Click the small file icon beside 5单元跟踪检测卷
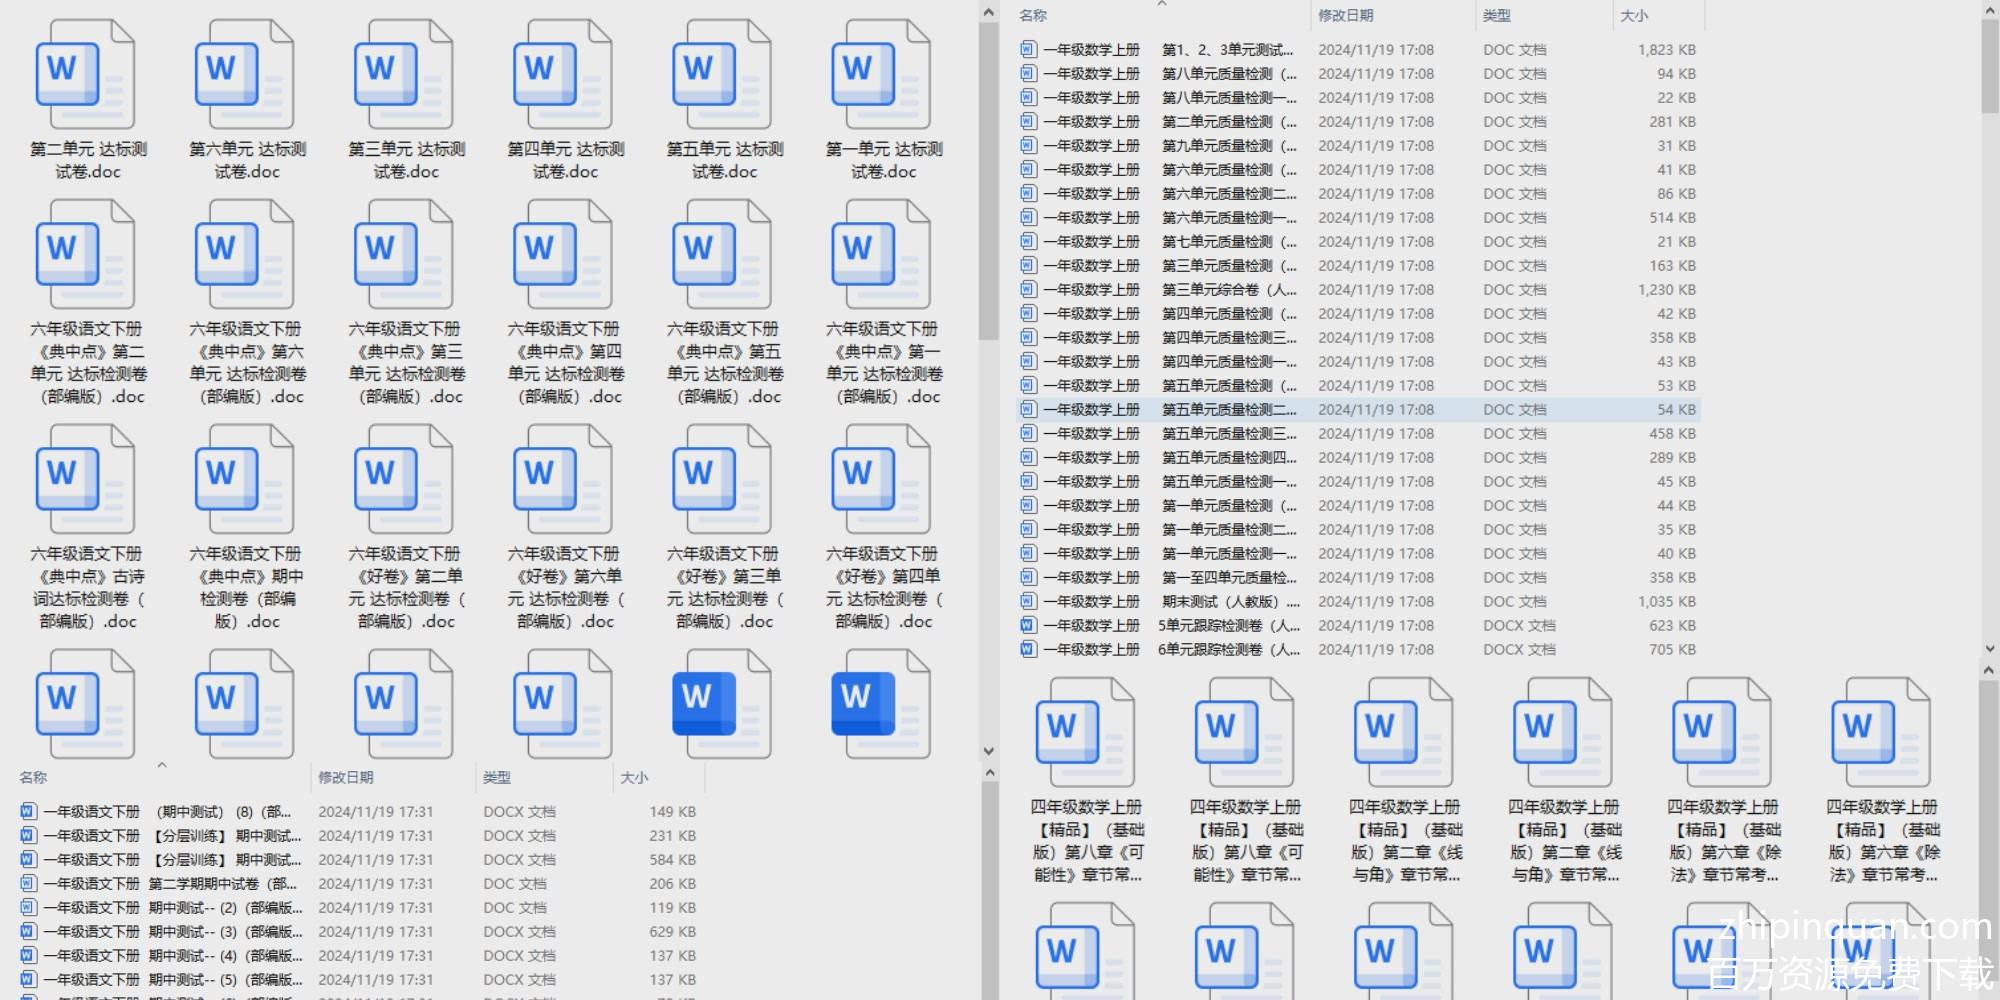The height and width of the screenshot is (1000, 2000). (1028, 626)
